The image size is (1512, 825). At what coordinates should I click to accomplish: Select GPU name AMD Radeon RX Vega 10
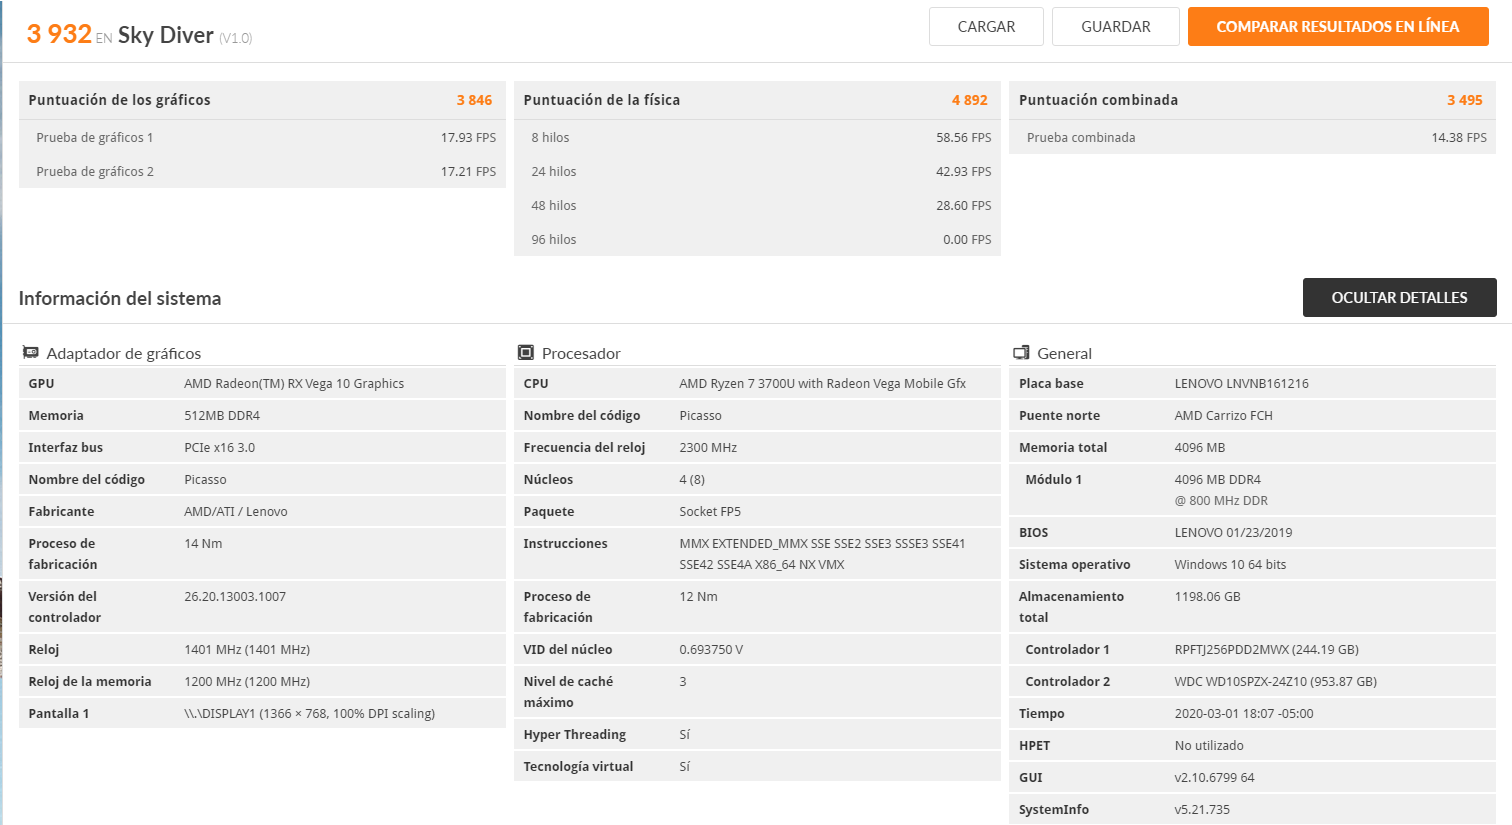pos(294,384)
